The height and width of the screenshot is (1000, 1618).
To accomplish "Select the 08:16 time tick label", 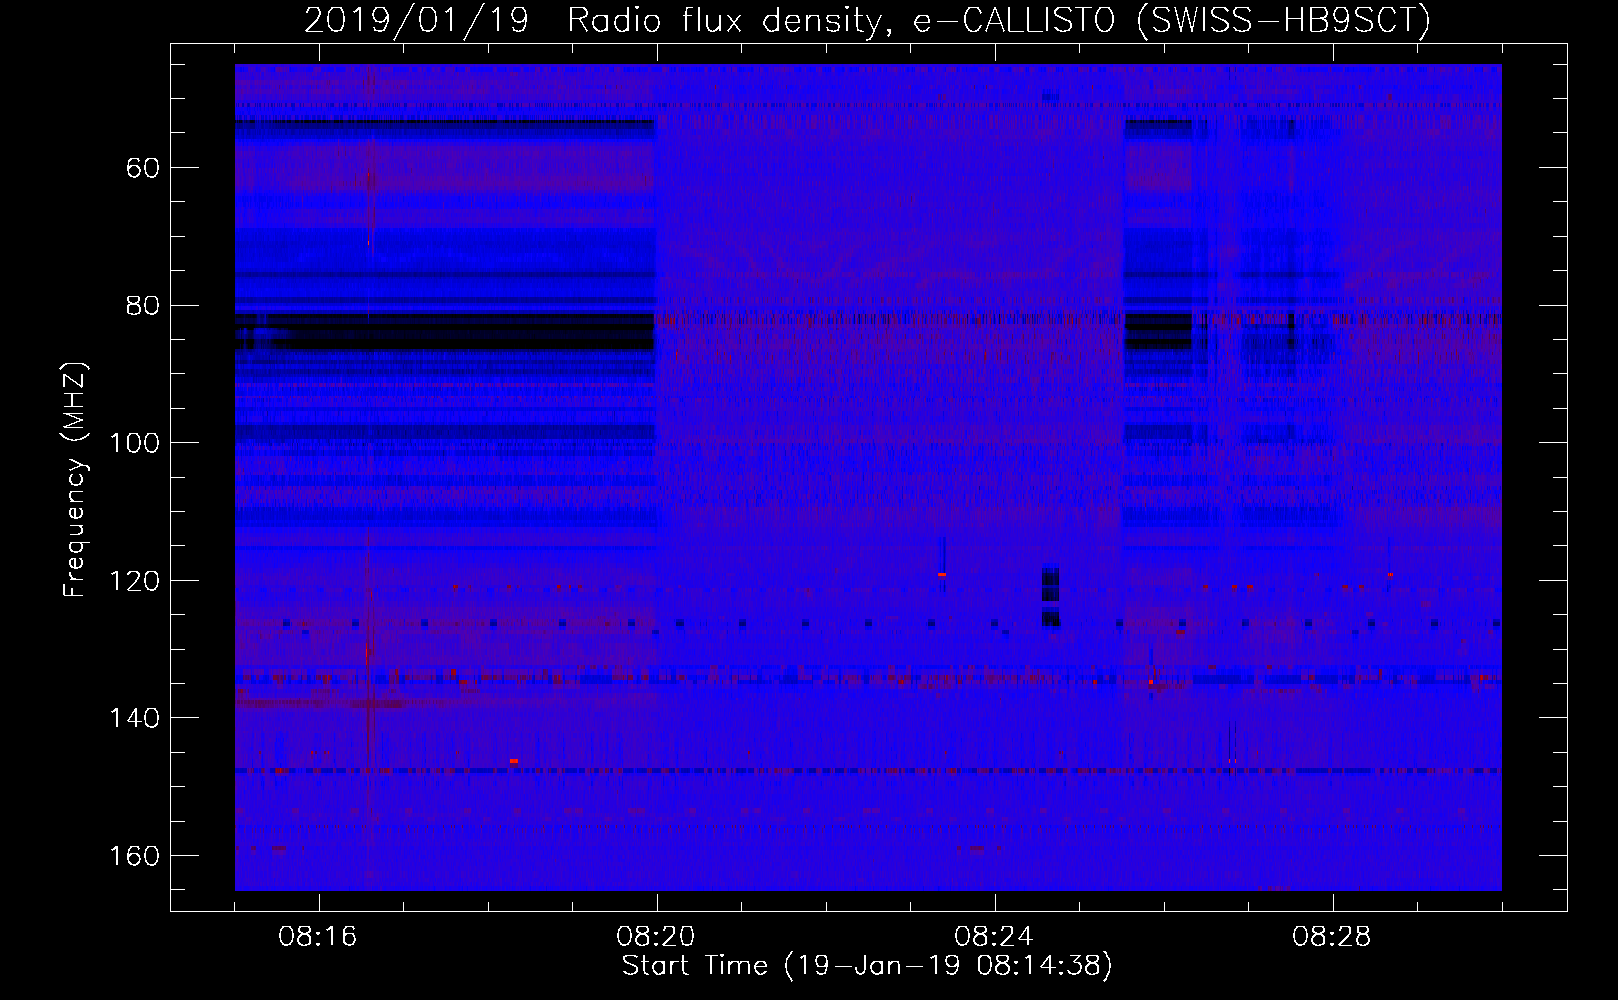I will (318, 937).
